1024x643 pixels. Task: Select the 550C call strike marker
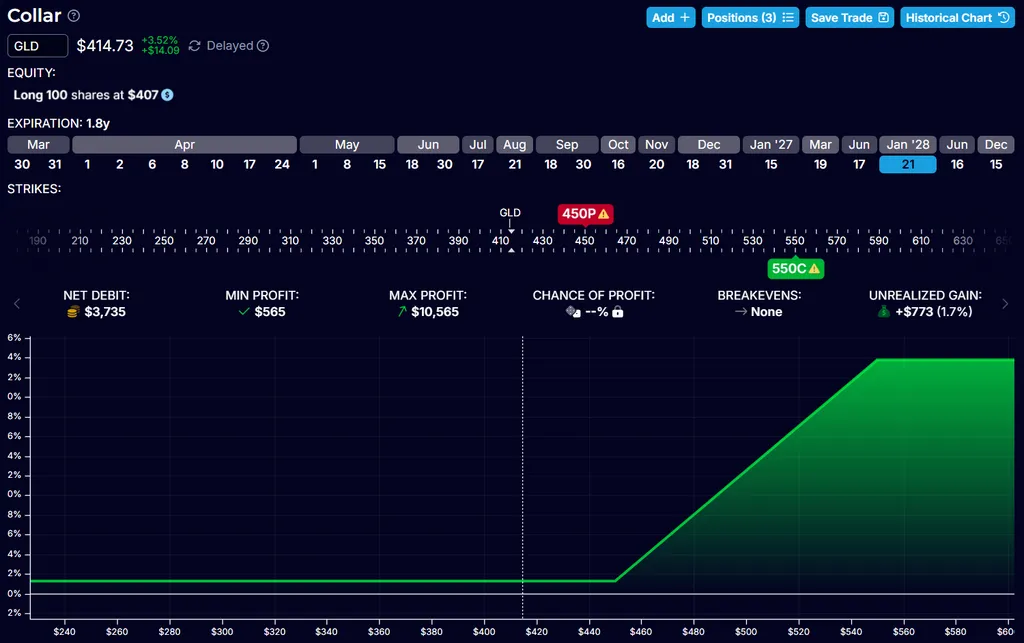795,268
